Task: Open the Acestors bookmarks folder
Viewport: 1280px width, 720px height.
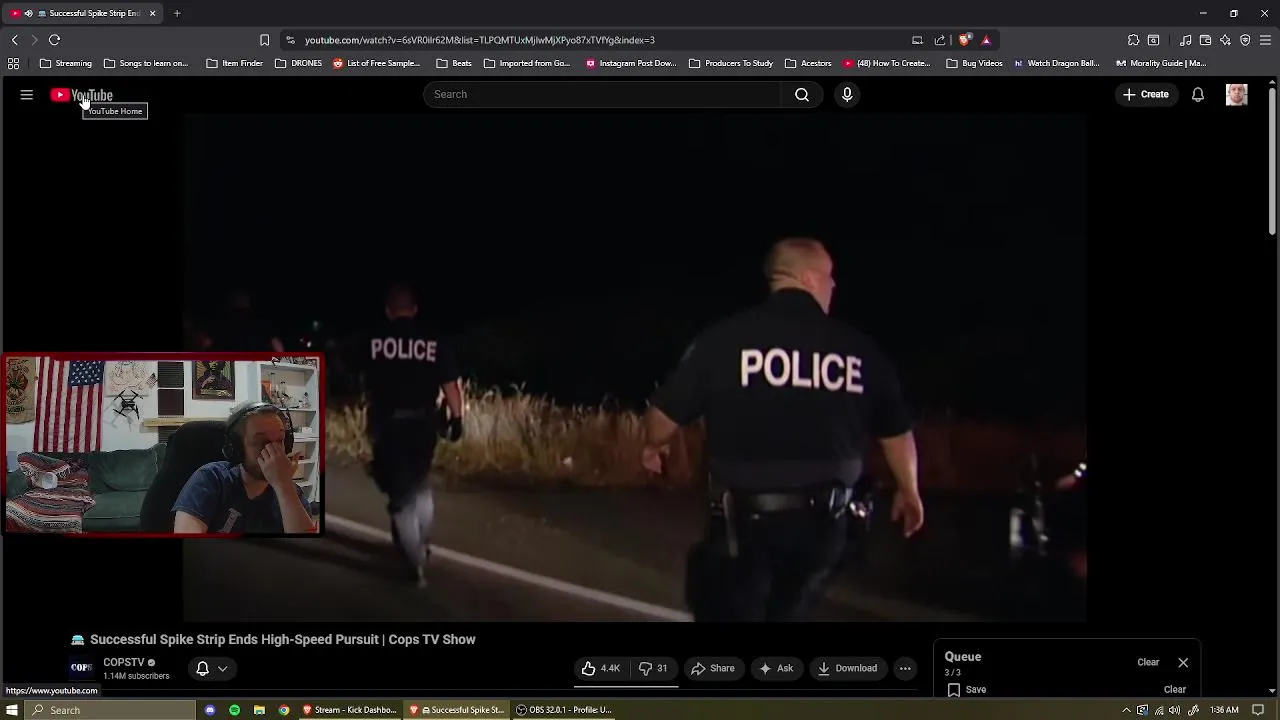Action: click(x=808, y=63)
